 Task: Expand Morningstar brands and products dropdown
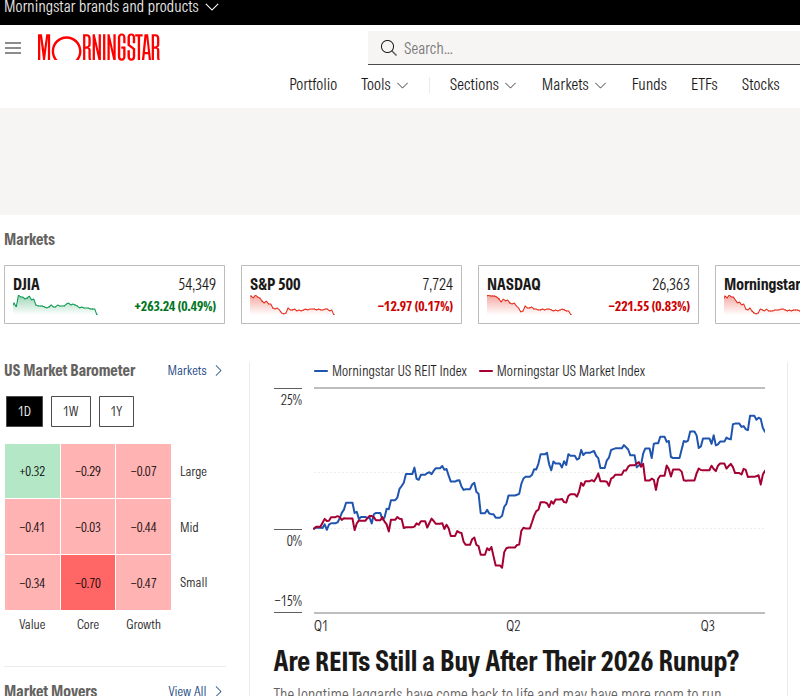pyautogui.click(x=111, y=7)
